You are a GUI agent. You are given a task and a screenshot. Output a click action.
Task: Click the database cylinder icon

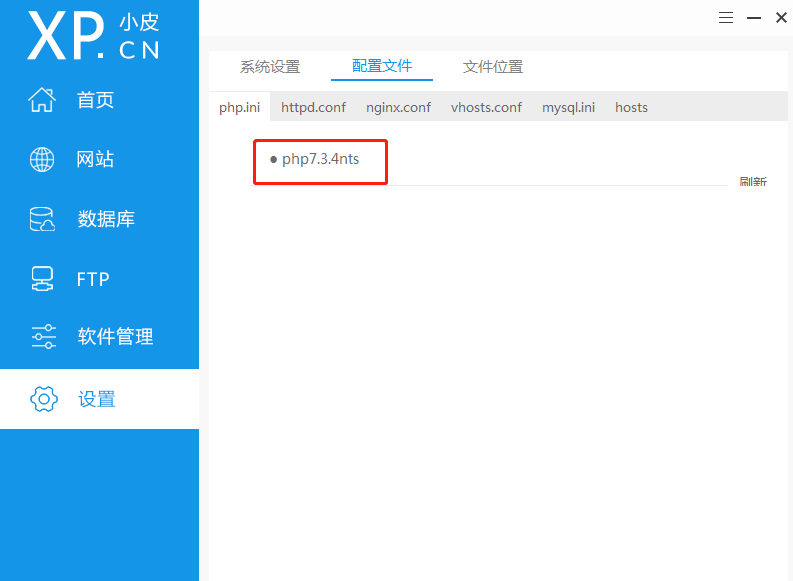(x=42, y=219)
